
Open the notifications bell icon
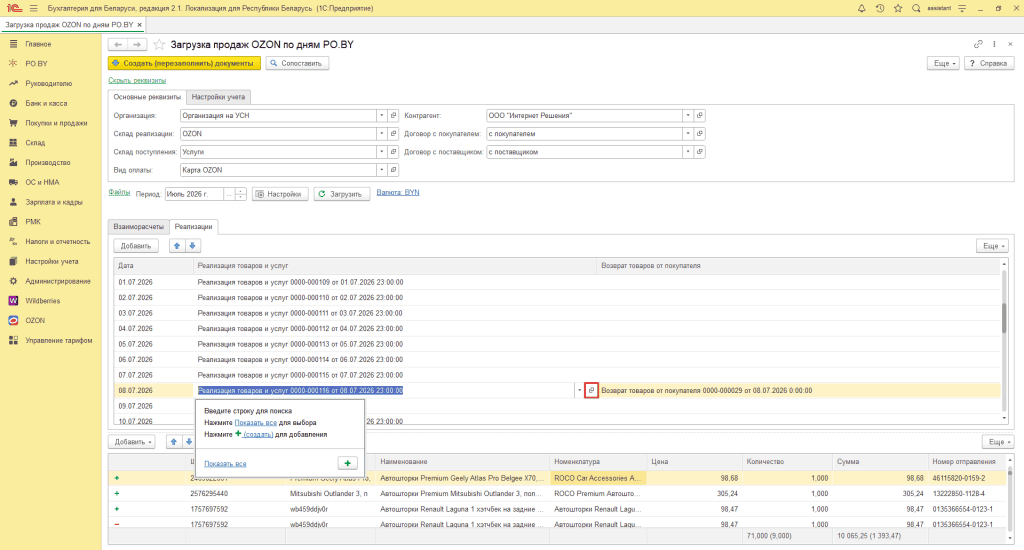coord(861,8)
